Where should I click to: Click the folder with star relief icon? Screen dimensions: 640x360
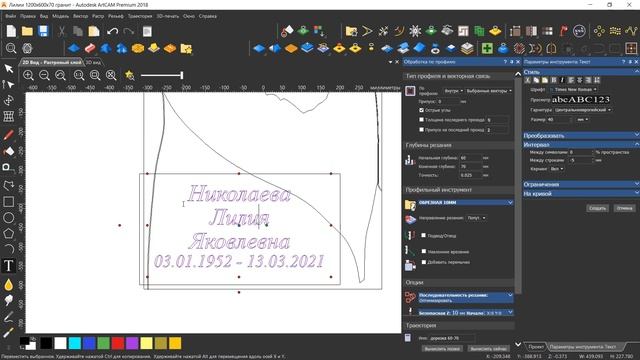coord(186,49)
